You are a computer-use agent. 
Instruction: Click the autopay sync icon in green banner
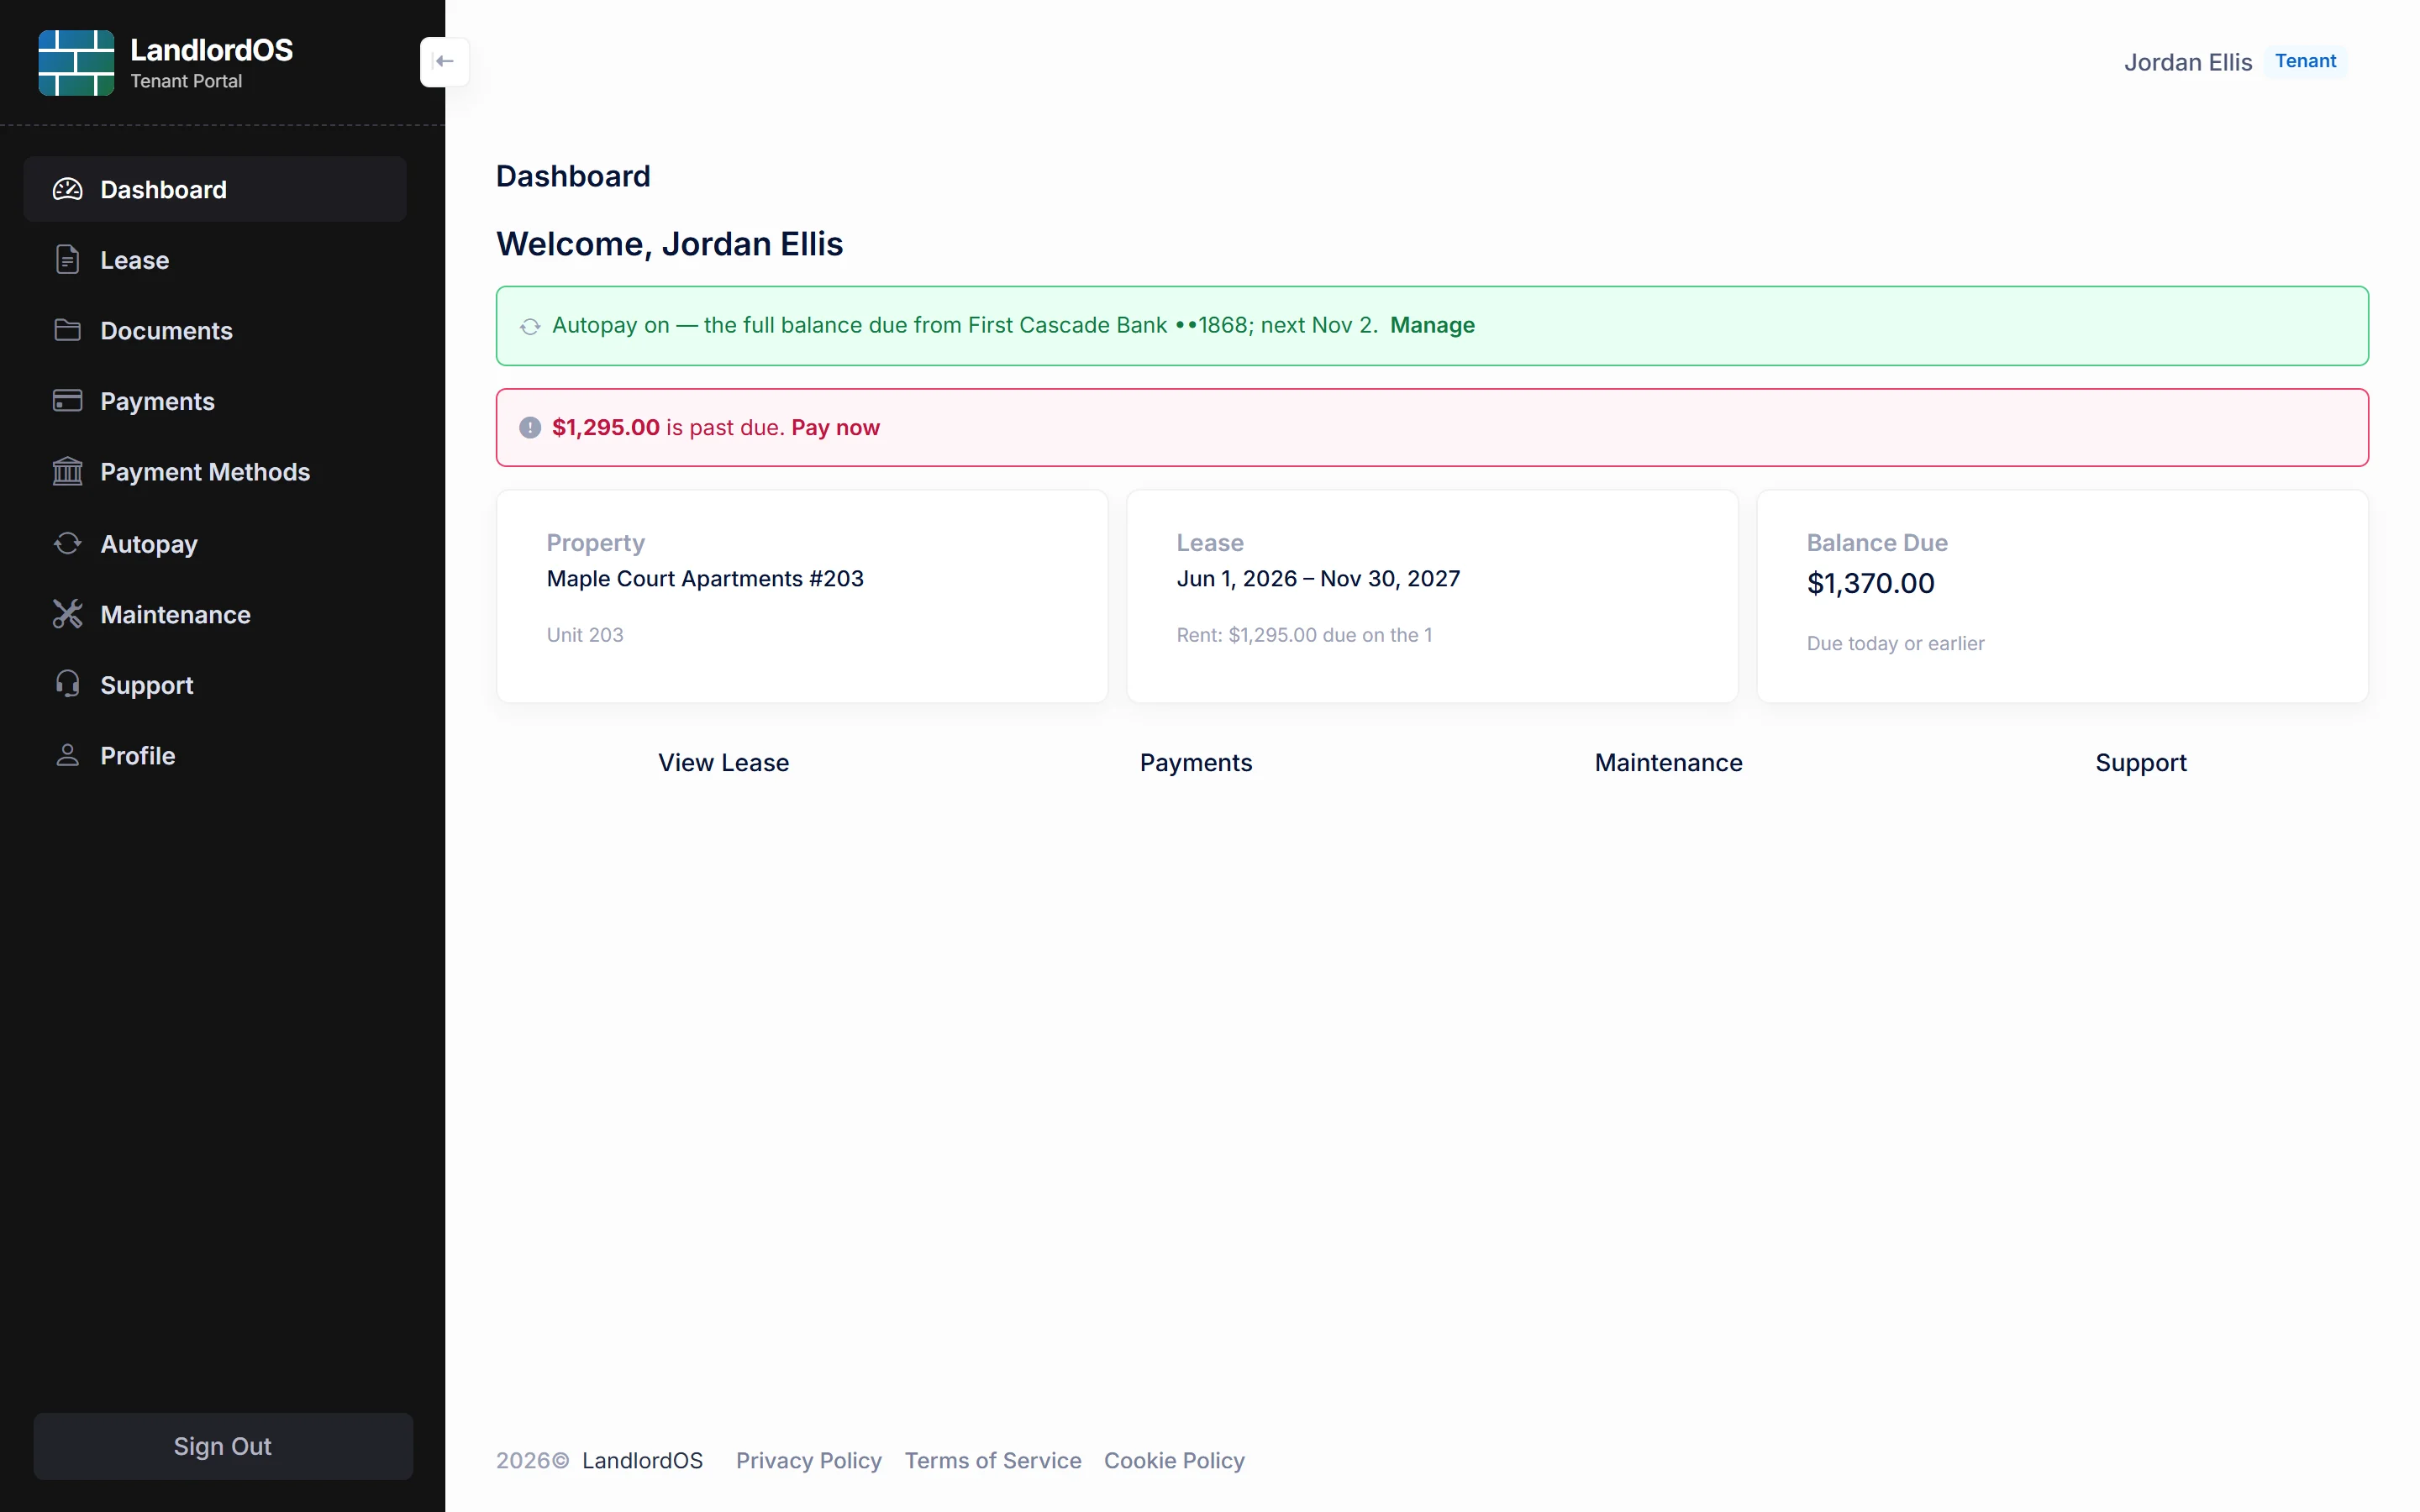click(530, 326)
